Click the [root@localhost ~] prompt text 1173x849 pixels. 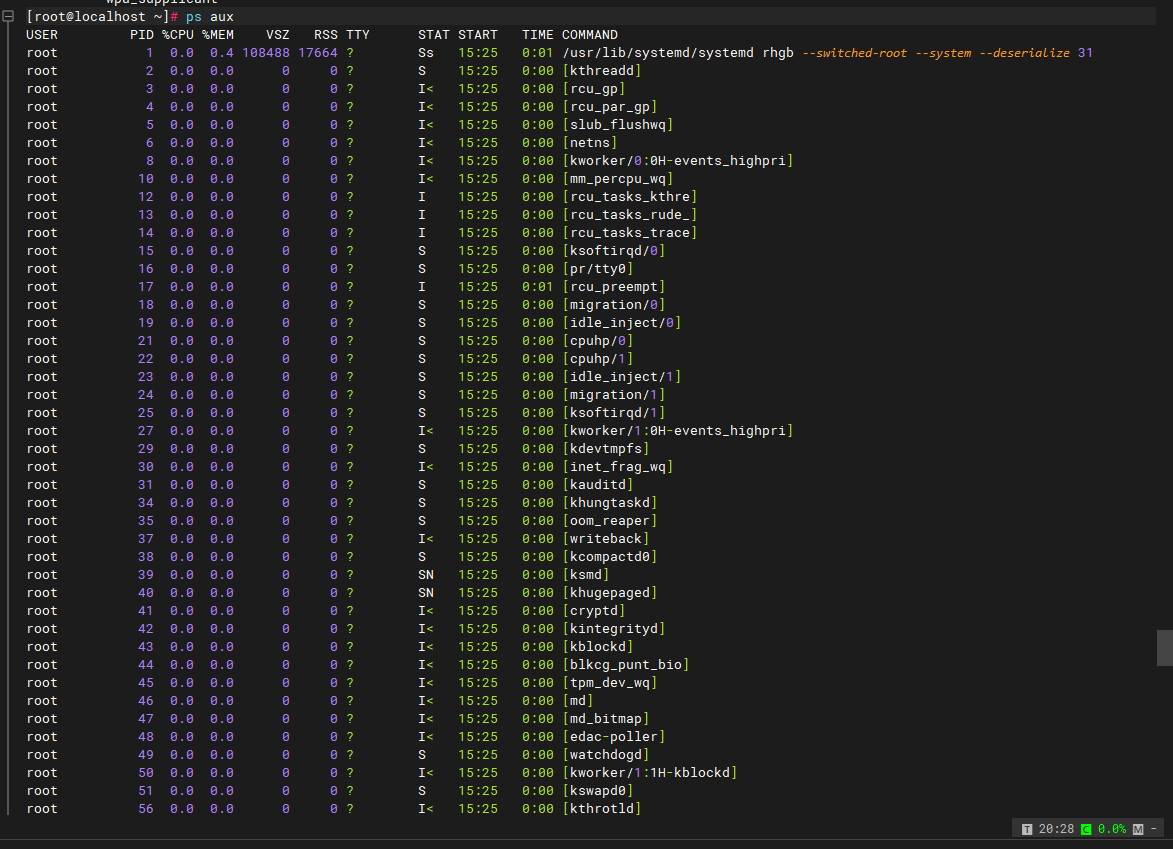(x=97, y=16)
